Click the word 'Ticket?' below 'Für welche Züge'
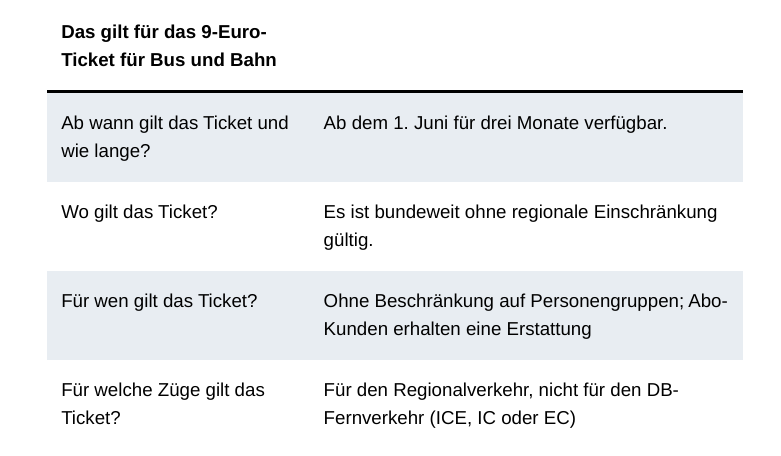The height and width of the screenshot is (456, 781). (91, 418)
